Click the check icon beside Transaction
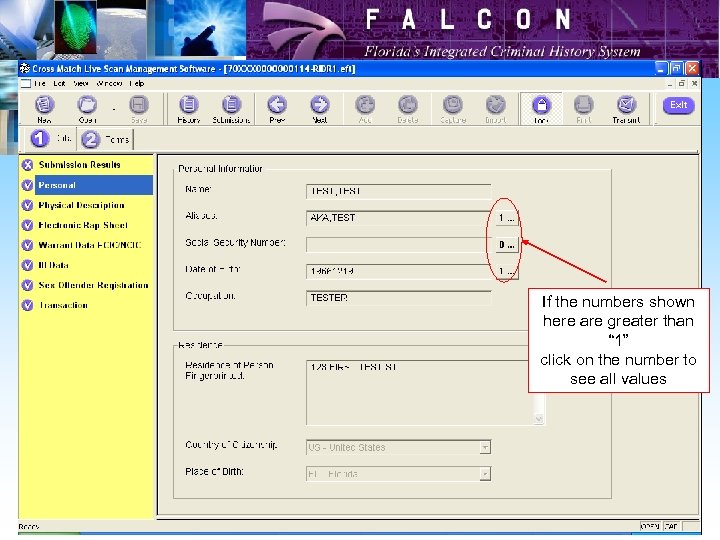The width and height of the screenshot is (720, 540). (28, 305)
